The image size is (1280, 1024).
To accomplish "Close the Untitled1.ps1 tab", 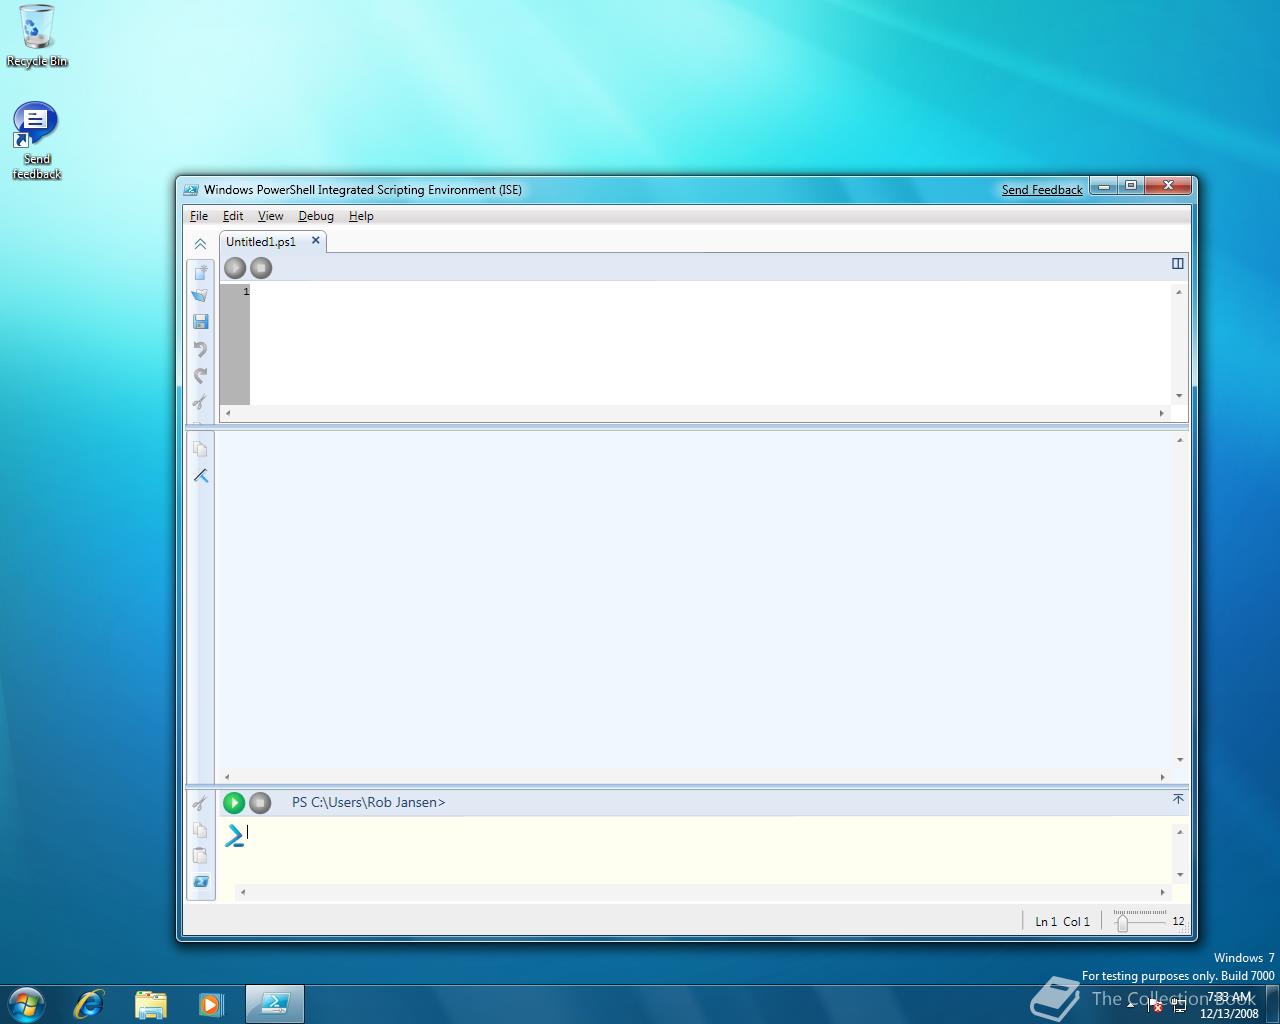I will click(316, 240).
